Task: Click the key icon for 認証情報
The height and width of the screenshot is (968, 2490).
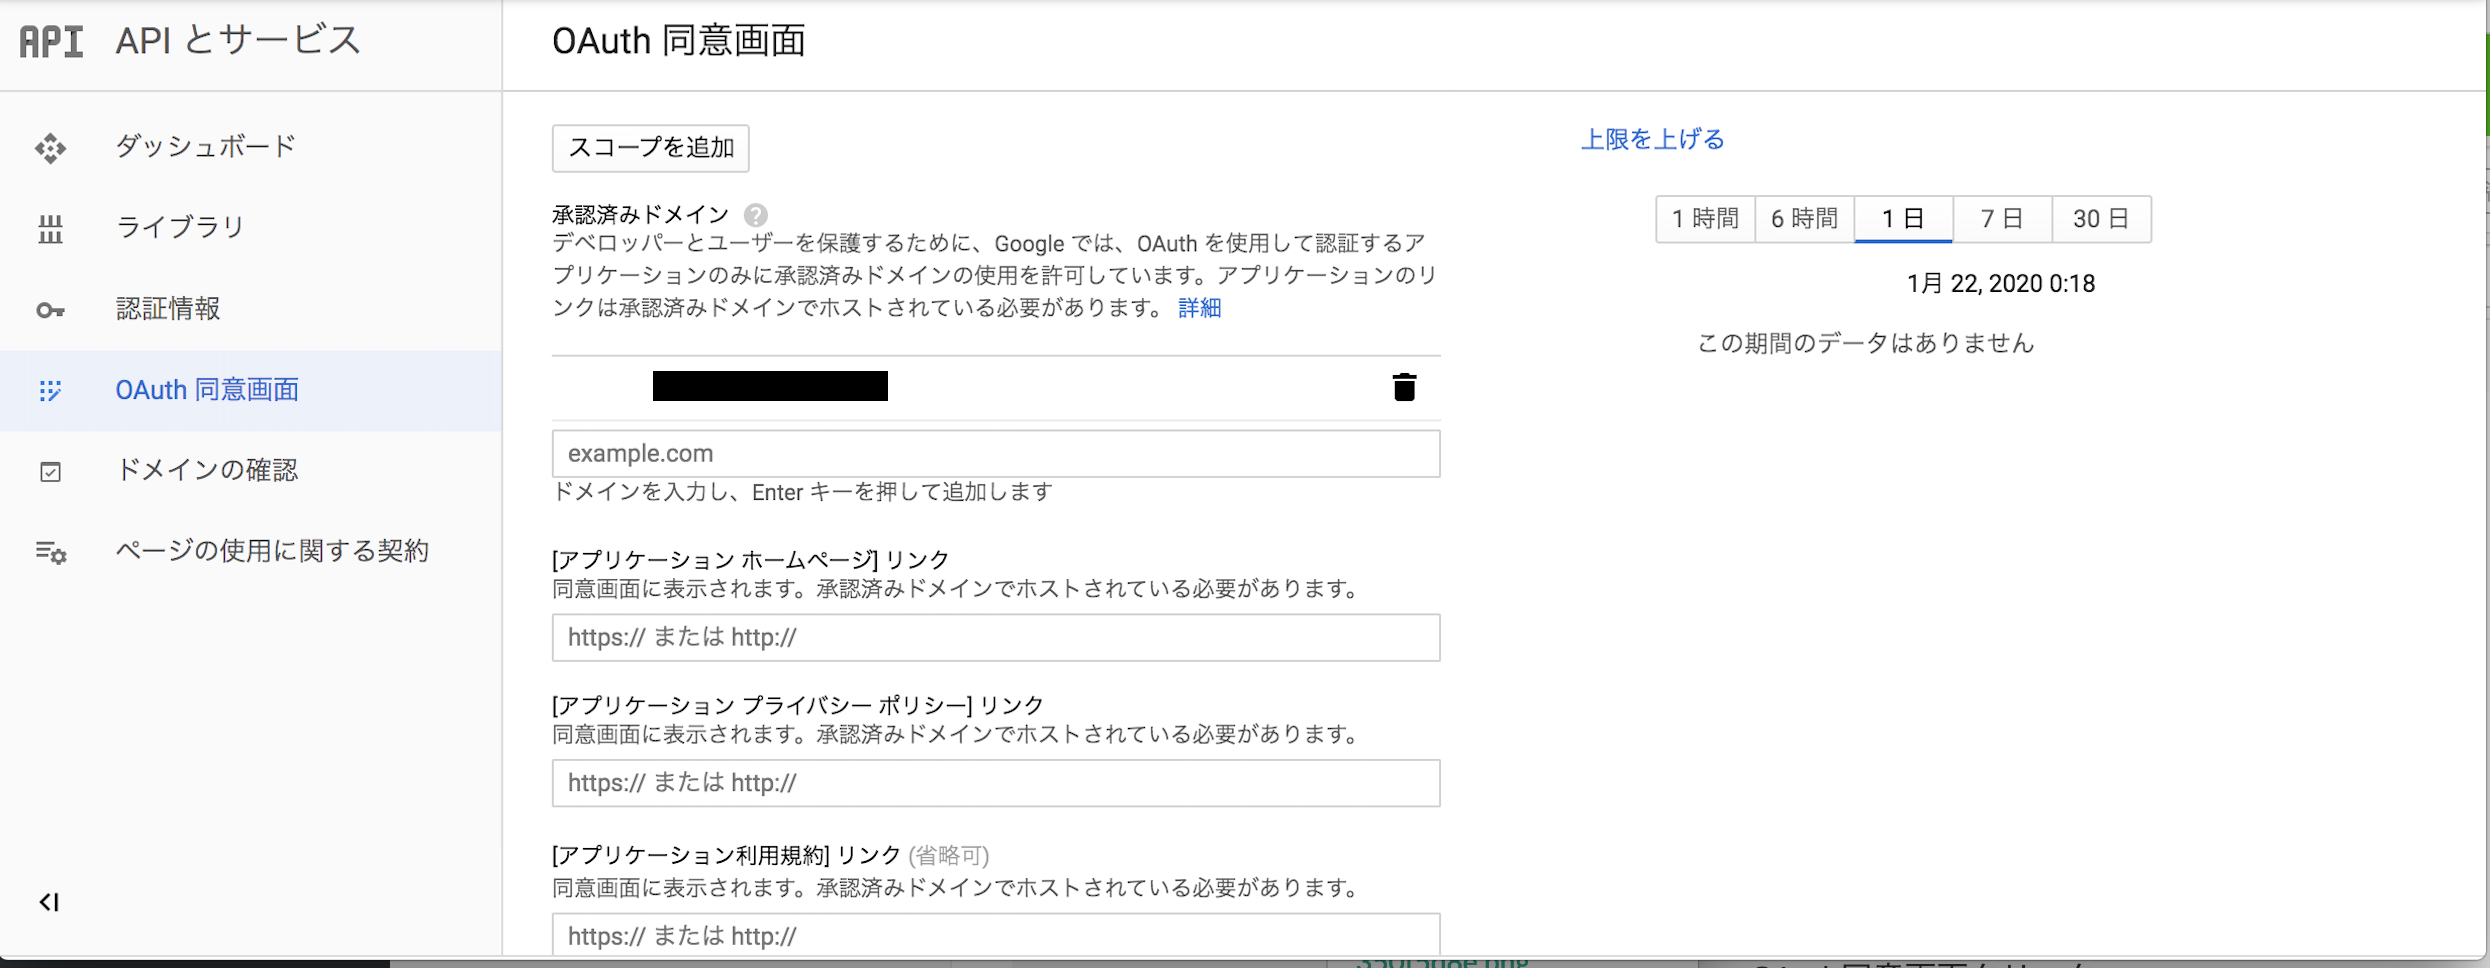Action: (50, 310)
